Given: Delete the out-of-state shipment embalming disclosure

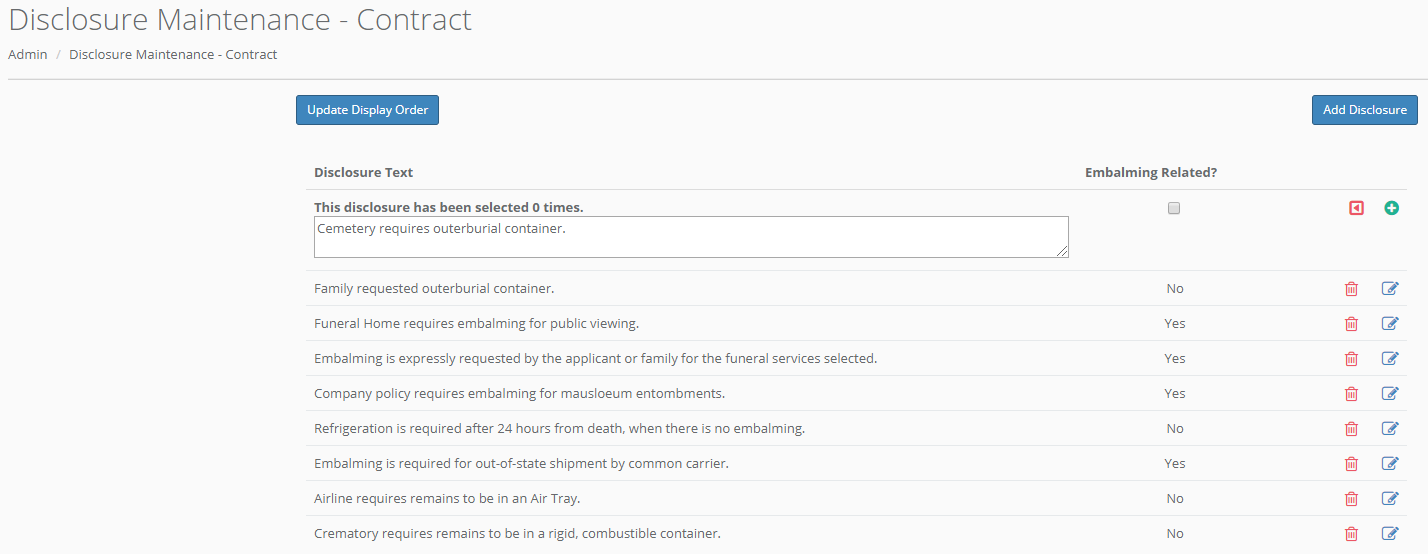Looking at the screenshot, I should point(1351,464).
